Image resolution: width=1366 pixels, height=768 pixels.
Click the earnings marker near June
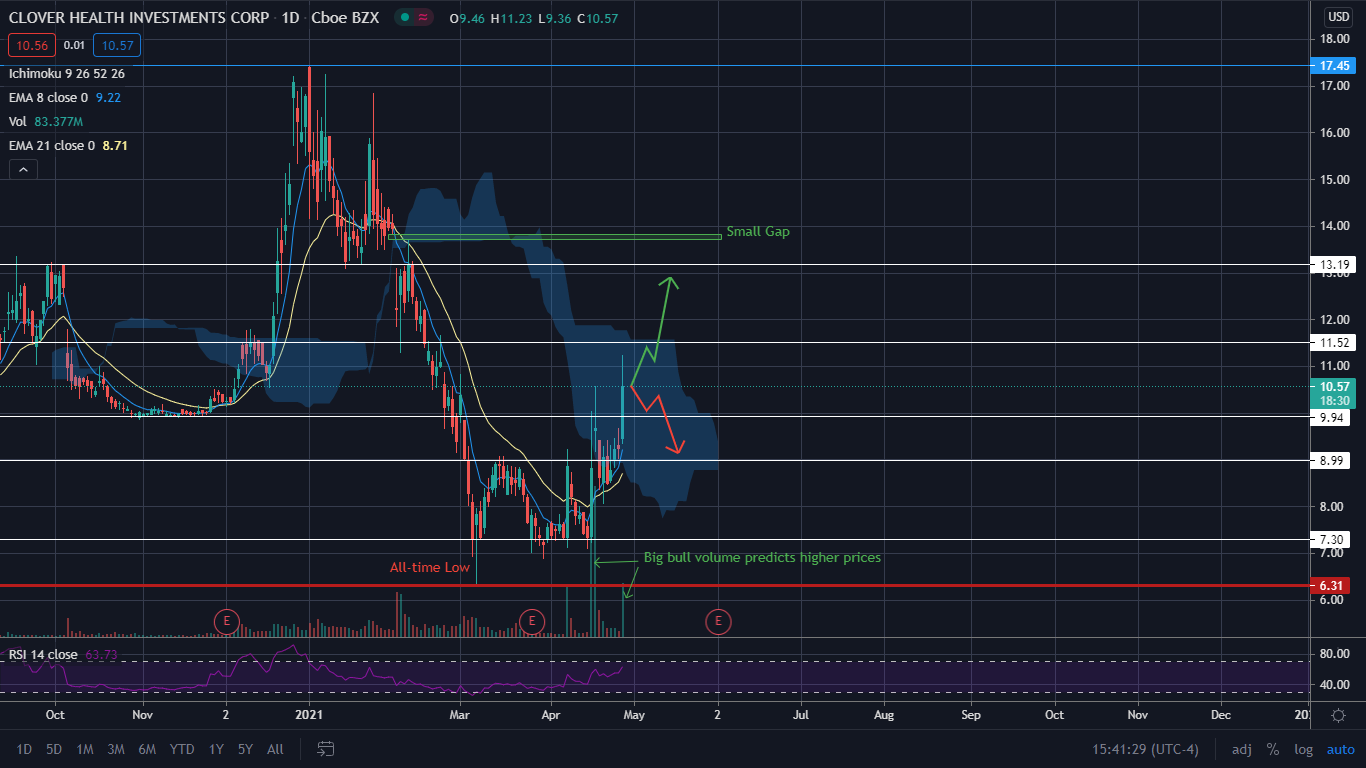pyautogui.click(x=717, y=622)
